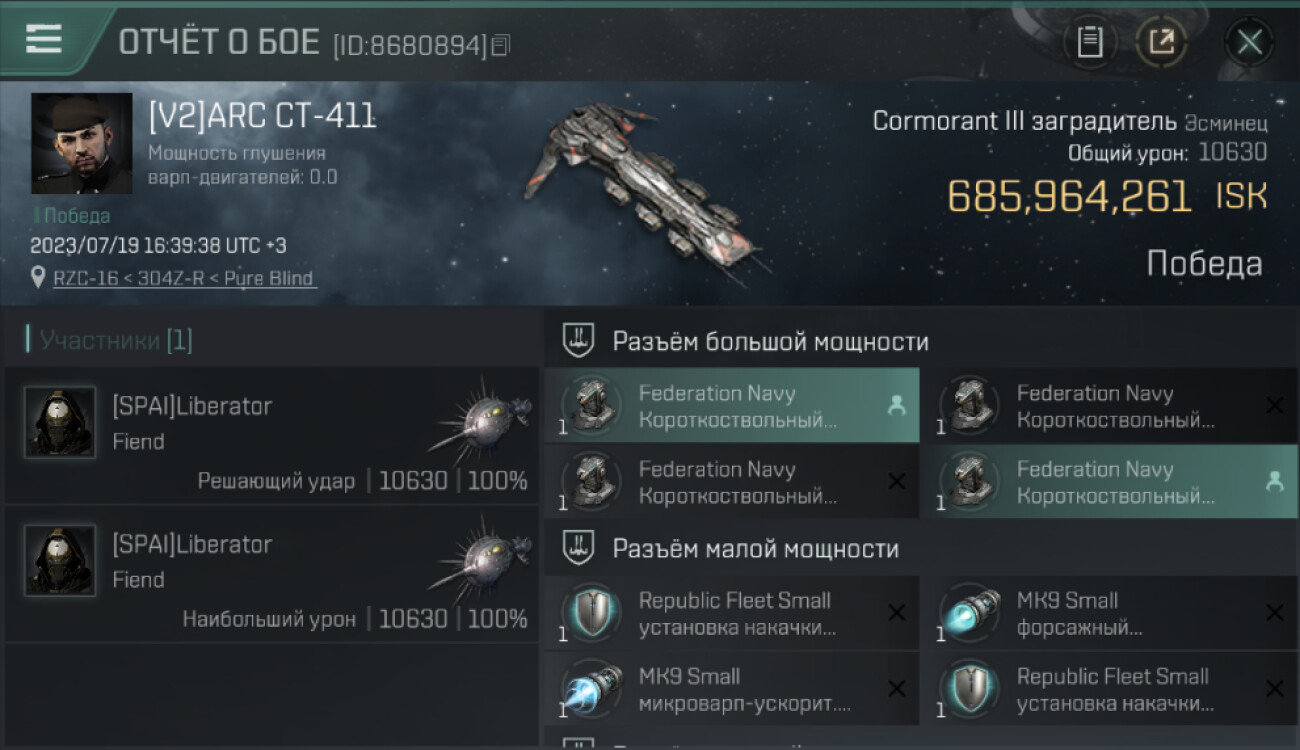
Task: Select the first highlighted Federation Navy module
Action: [732, 405]
